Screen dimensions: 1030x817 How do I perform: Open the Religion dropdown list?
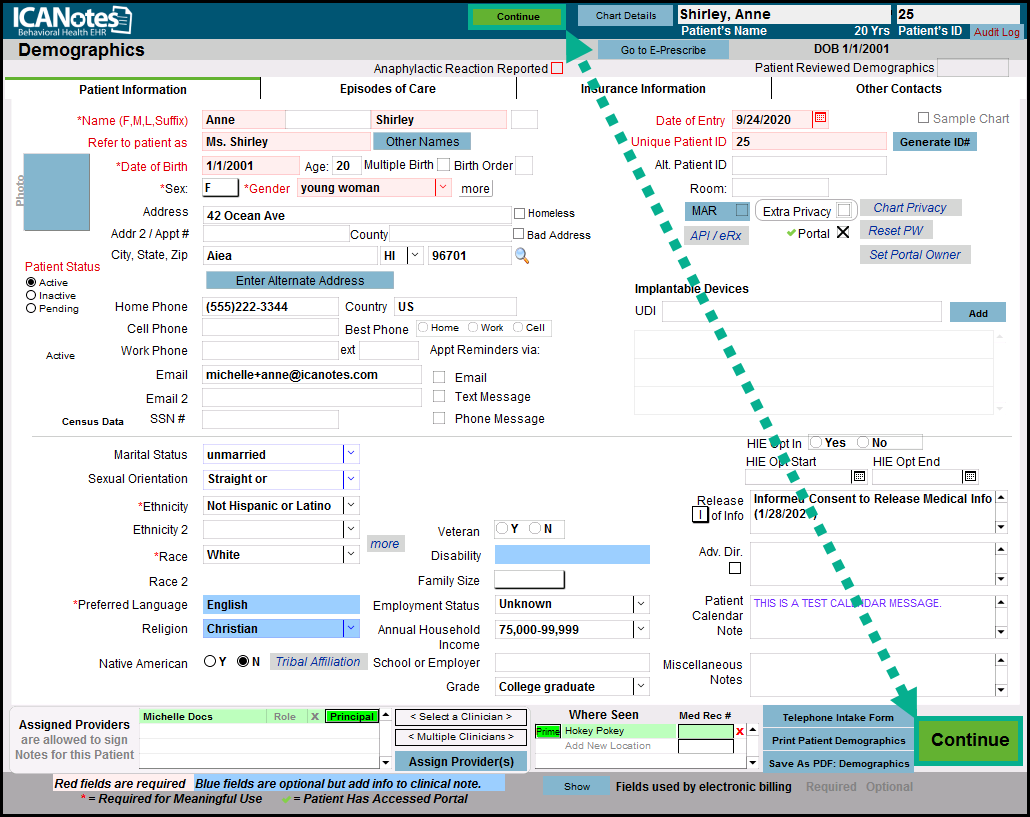(x=351, y=629)
